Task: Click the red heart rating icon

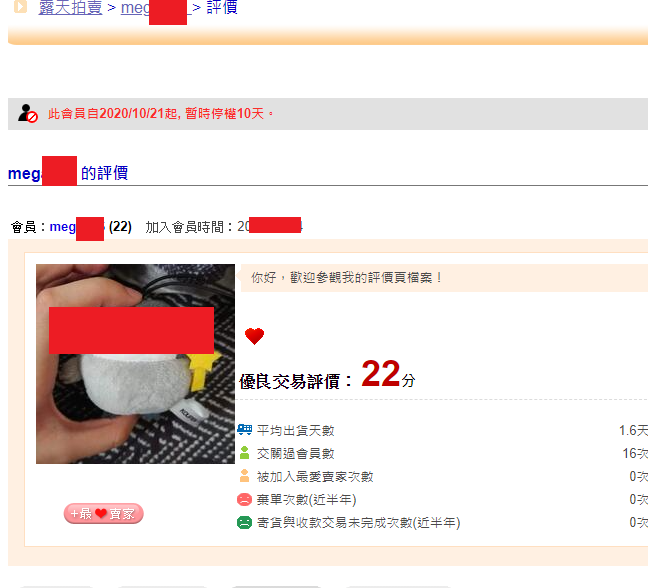Action: coord(254,336)
